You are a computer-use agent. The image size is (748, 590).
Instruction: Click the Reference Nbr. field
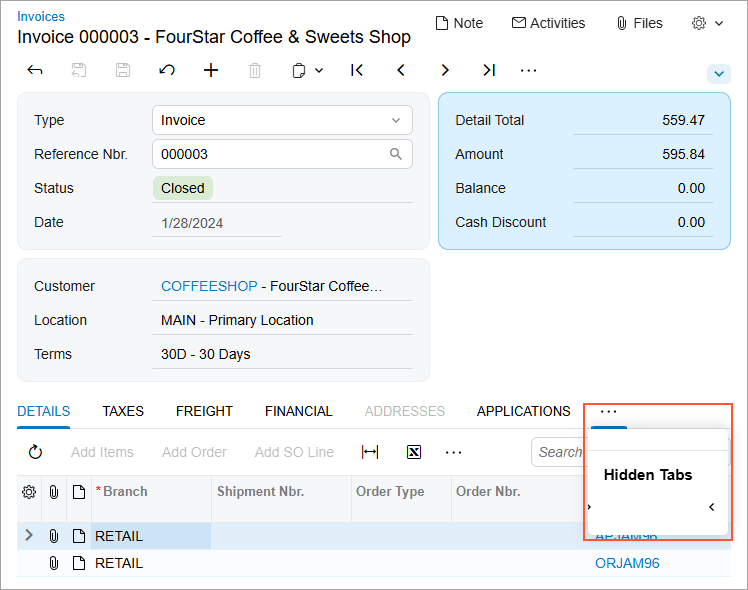click(x=272, y=154)
